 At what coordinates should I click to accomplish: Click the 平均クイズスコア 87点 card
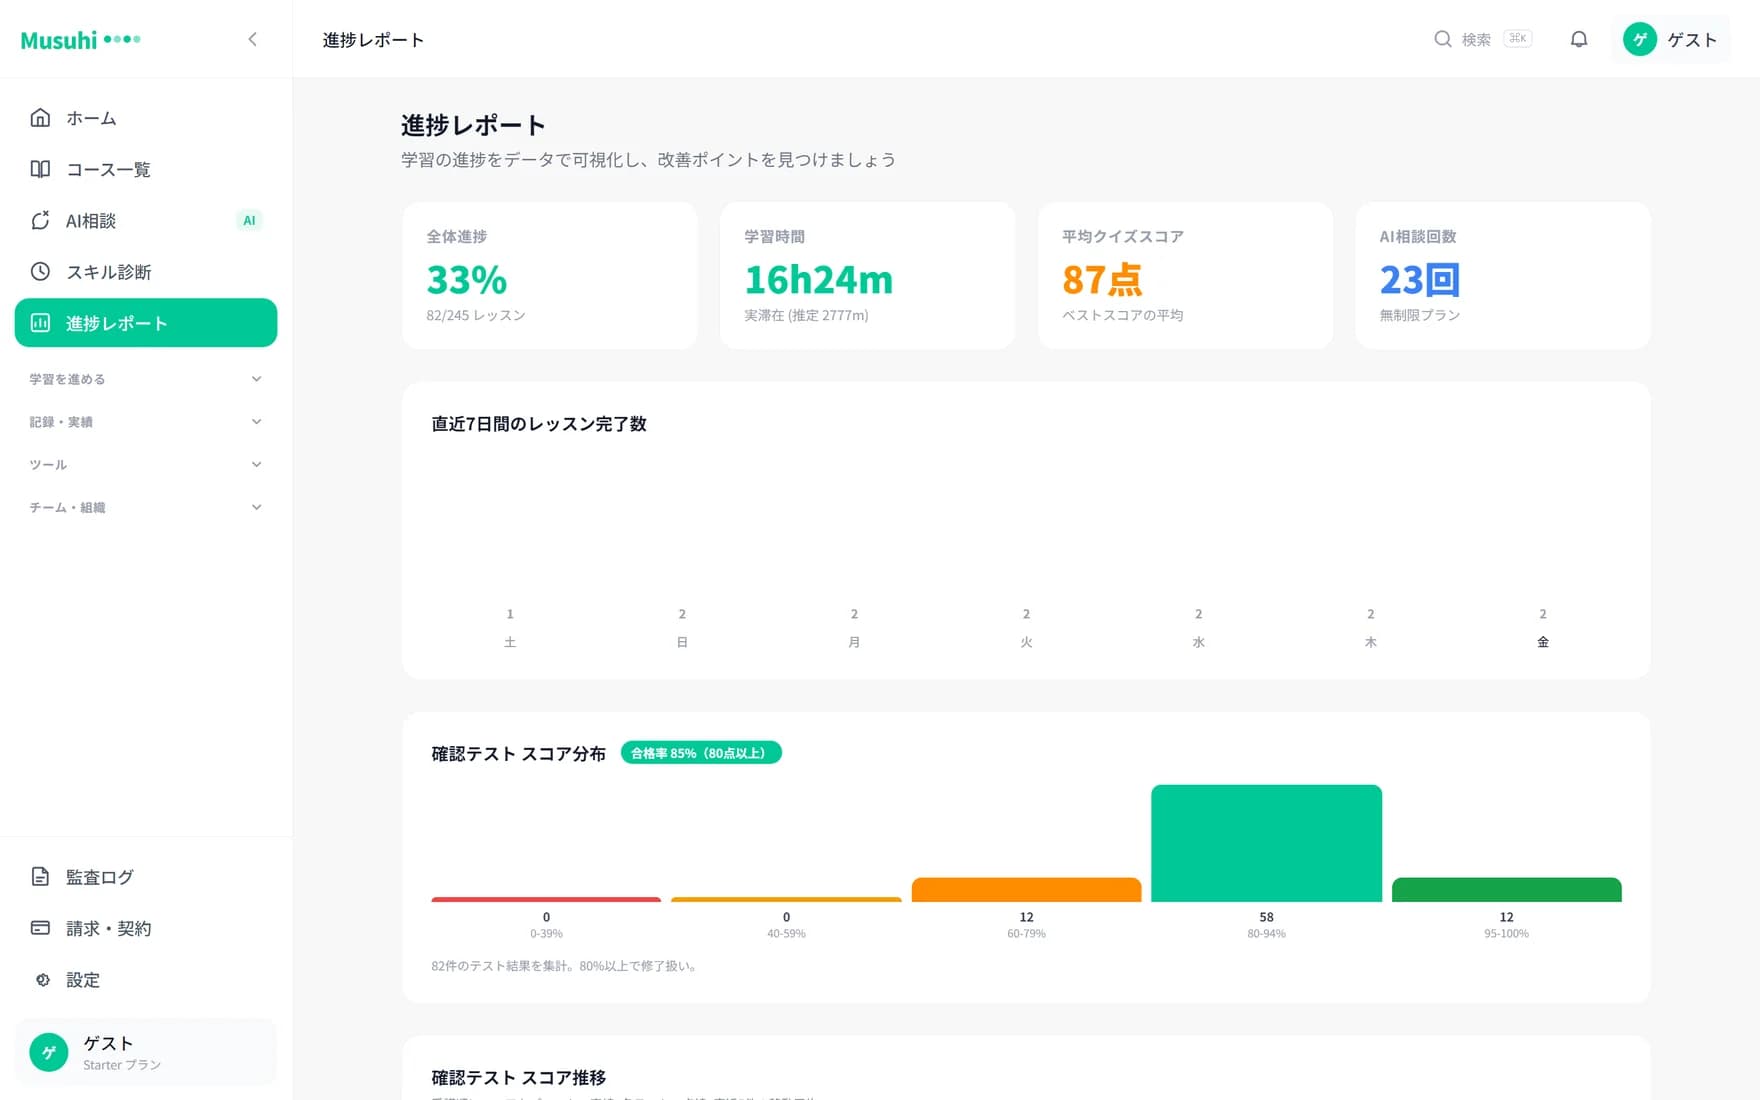[1186, 276]
